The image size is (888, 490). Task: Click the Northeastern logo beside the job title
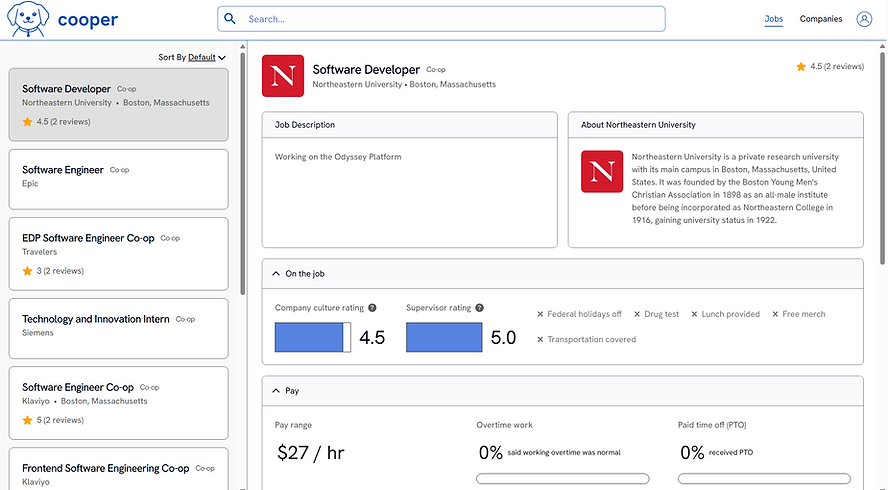coord(282,76)
